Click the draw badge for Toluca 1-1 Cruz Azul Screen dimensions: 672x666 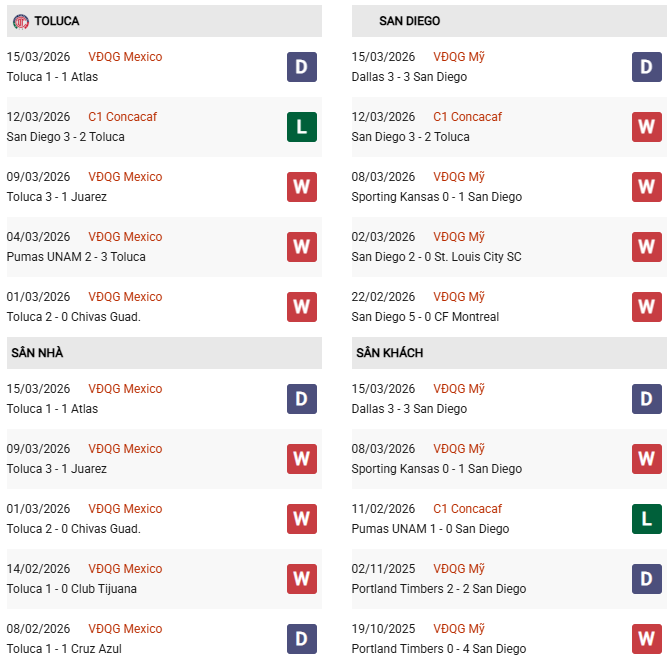(x=302, y=639)
